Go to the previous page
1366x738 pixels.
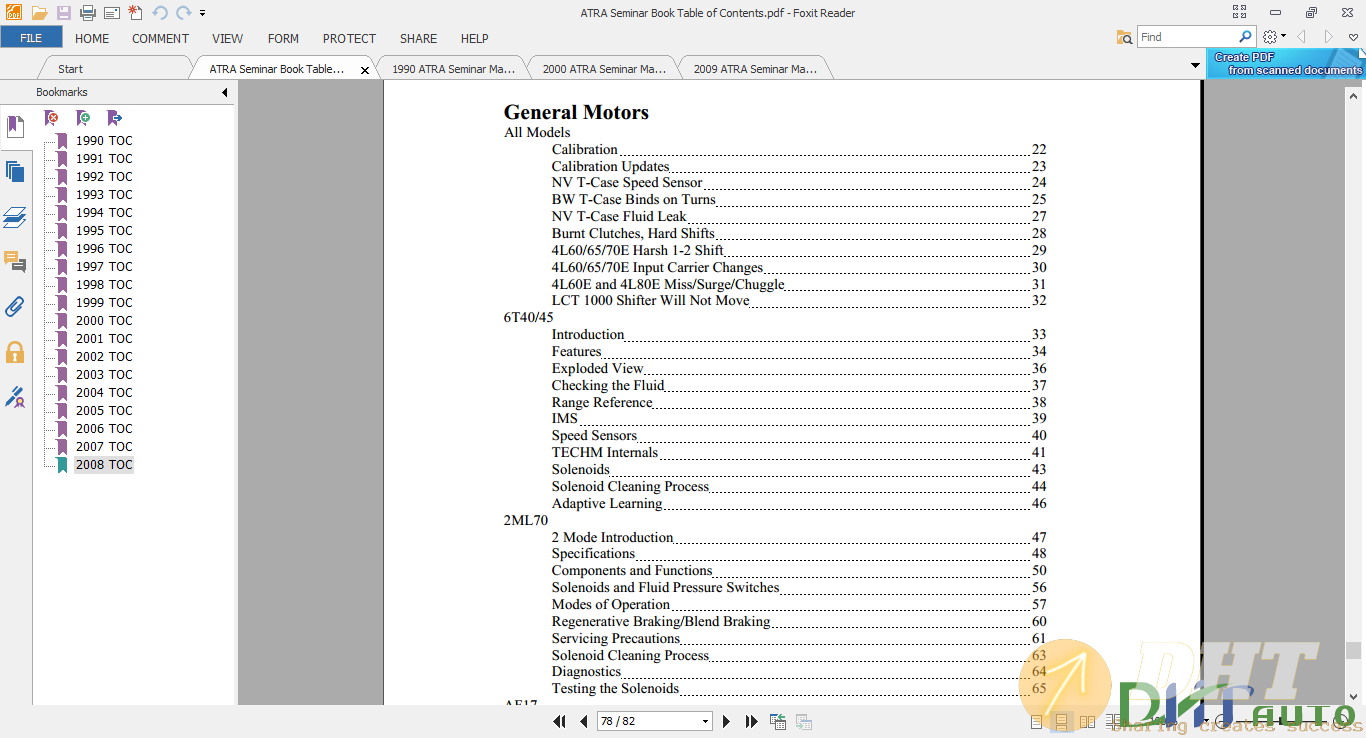click(x=584, y=721)
